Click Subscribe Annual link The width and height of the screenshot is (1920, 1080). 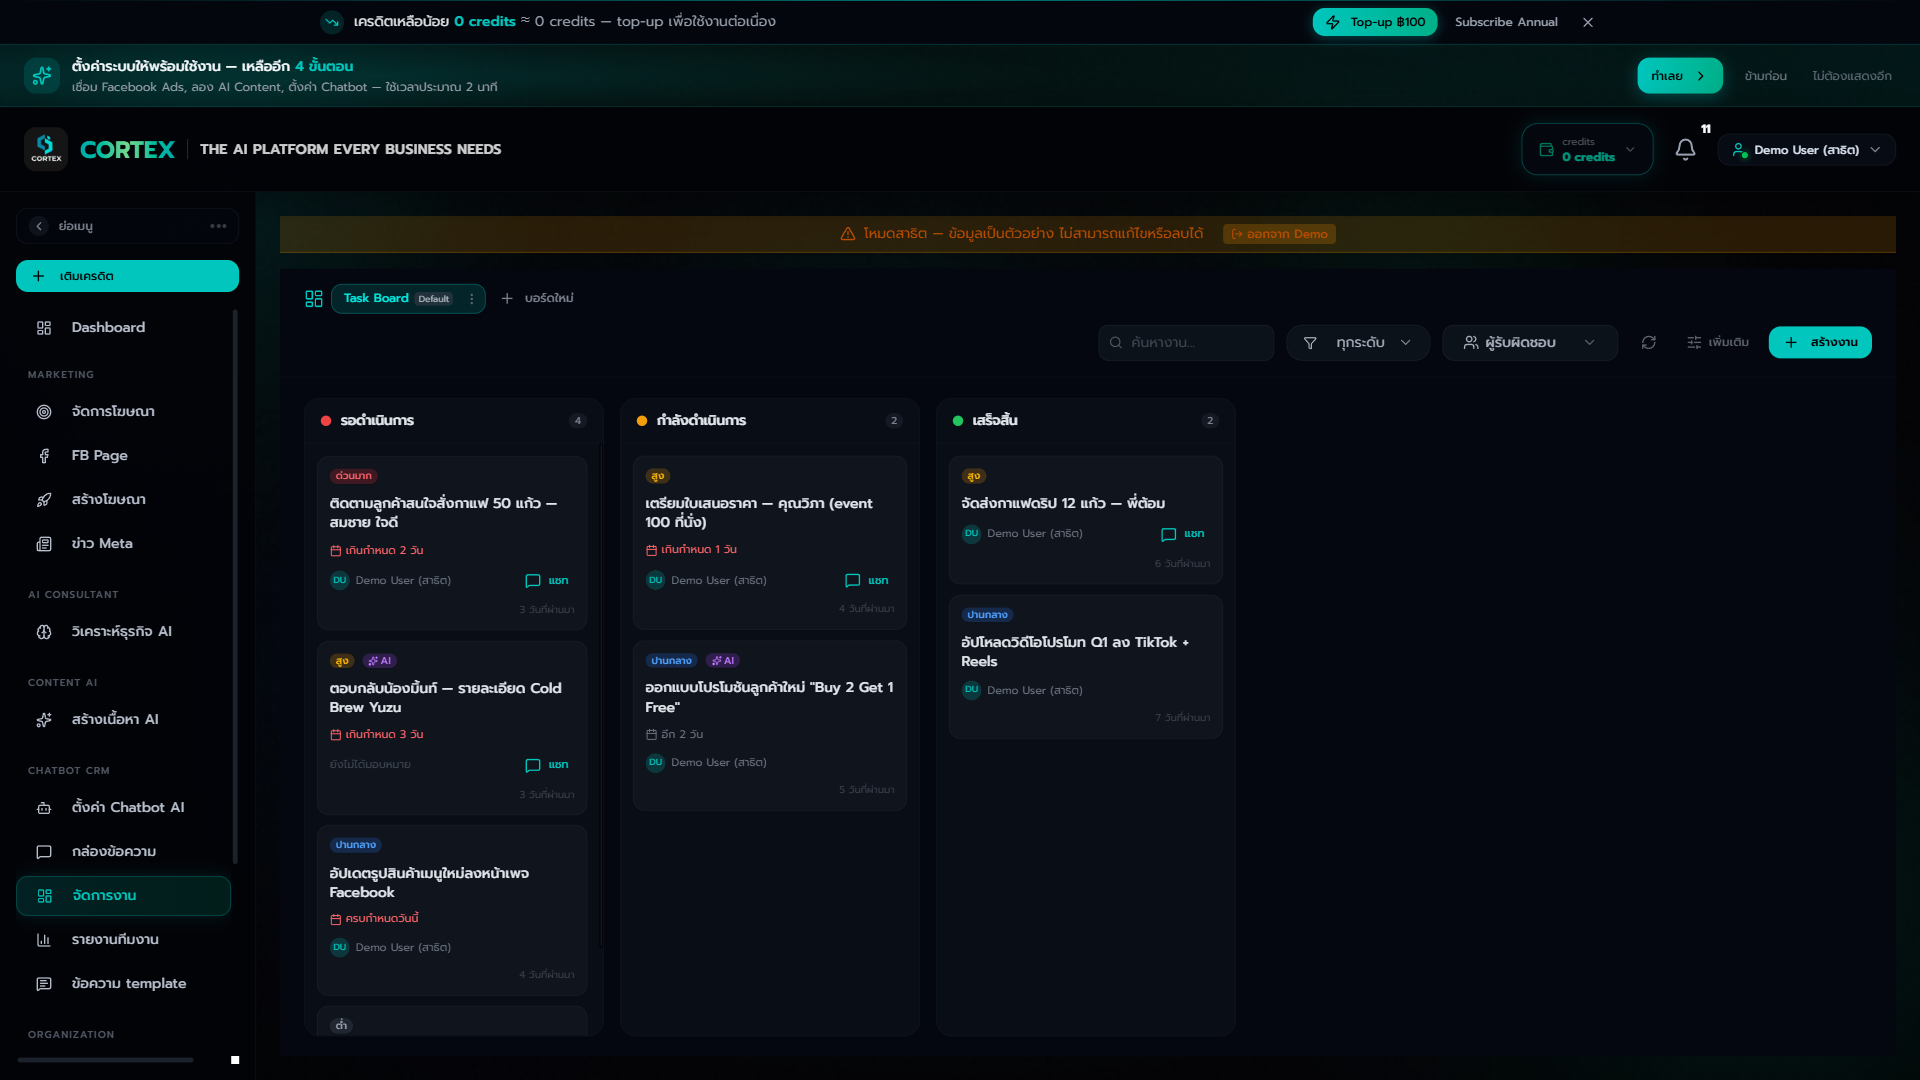[1506, 22]
